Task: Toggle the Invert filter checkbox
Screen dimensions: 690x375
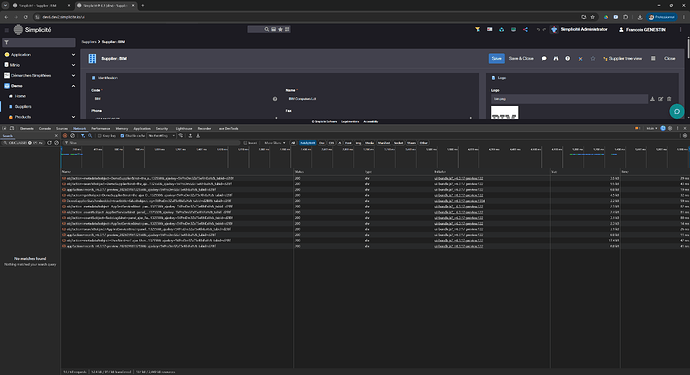Action: click(x=245, y=143)
